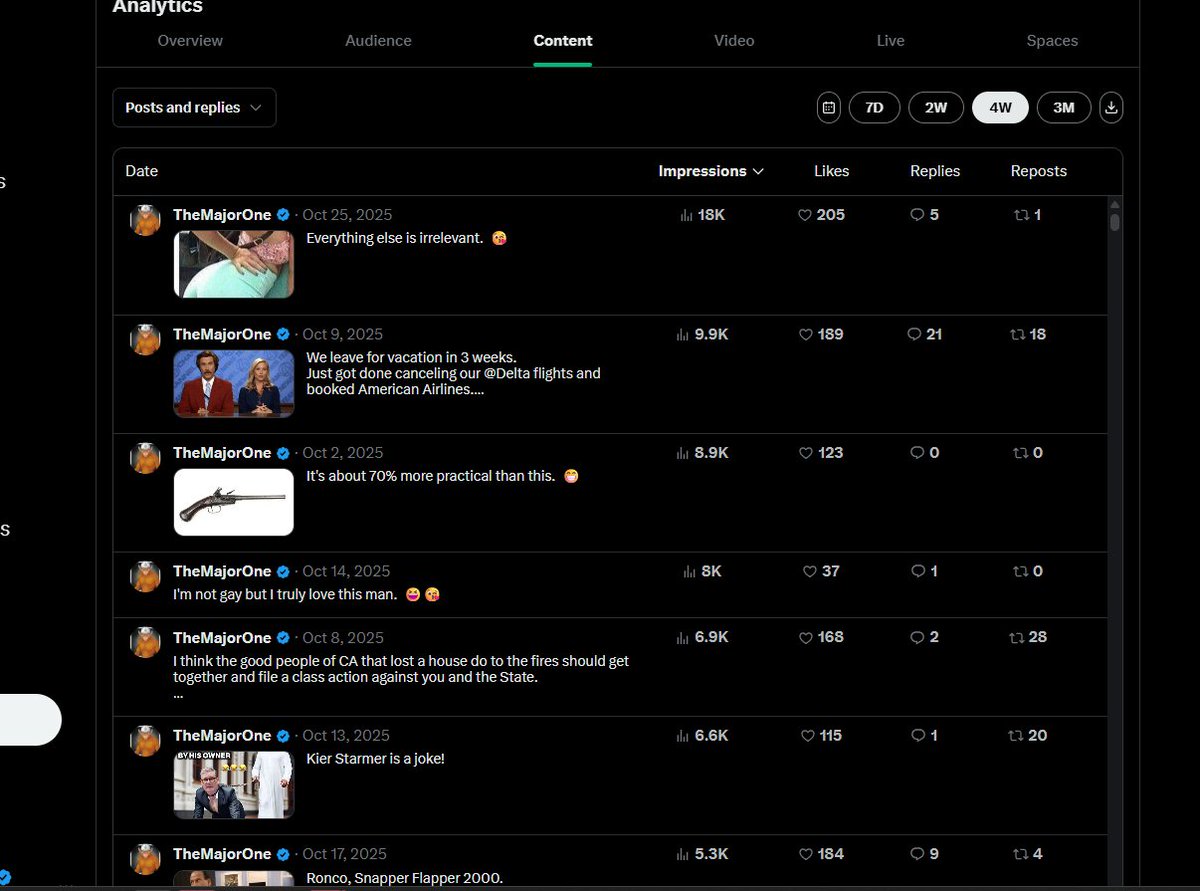Click post text "It's about 70% more practical than this."

tap(430, 476)
